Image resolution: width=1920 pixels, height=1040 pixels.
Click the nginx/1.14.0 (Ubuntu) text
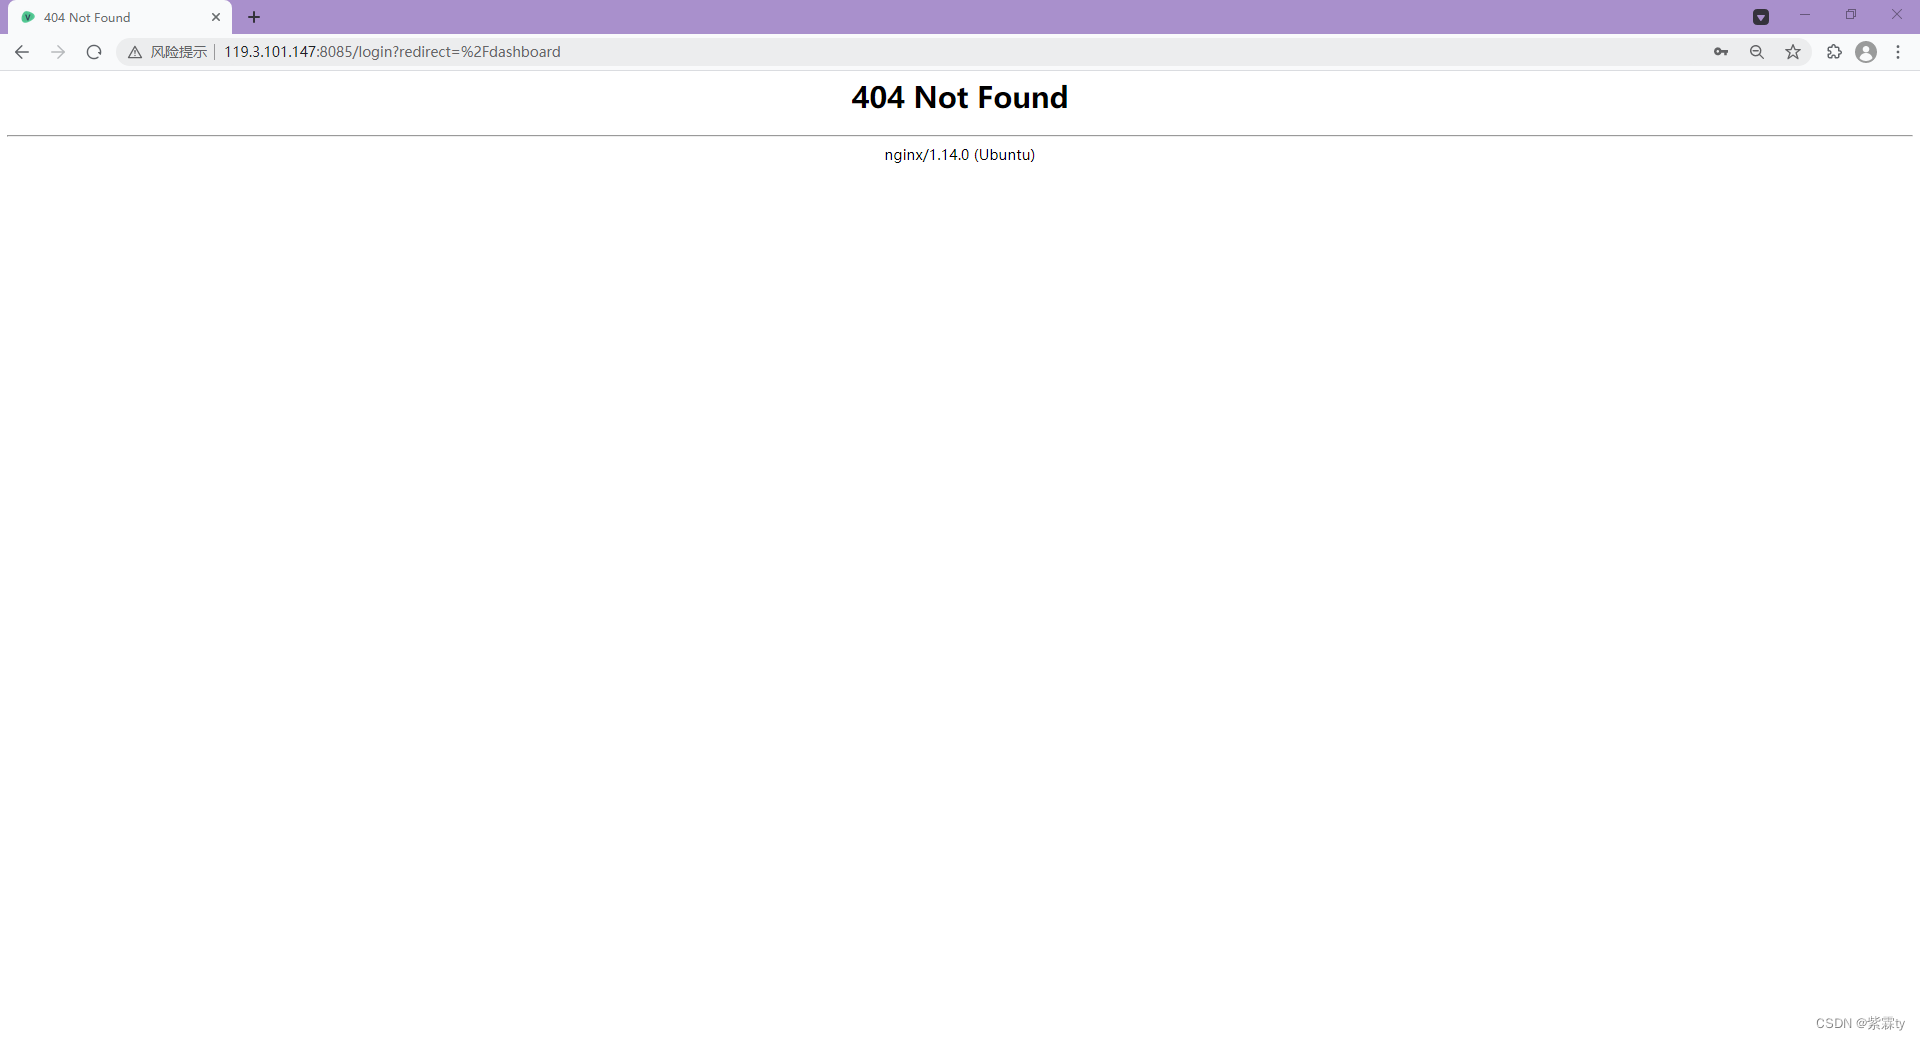pyautogui.click(x=960, y=155)
